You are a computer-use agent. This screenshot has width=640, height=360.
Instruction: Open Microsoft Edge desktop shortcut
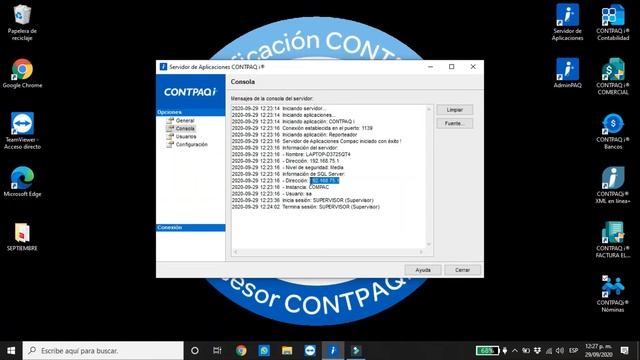[22, 182]
